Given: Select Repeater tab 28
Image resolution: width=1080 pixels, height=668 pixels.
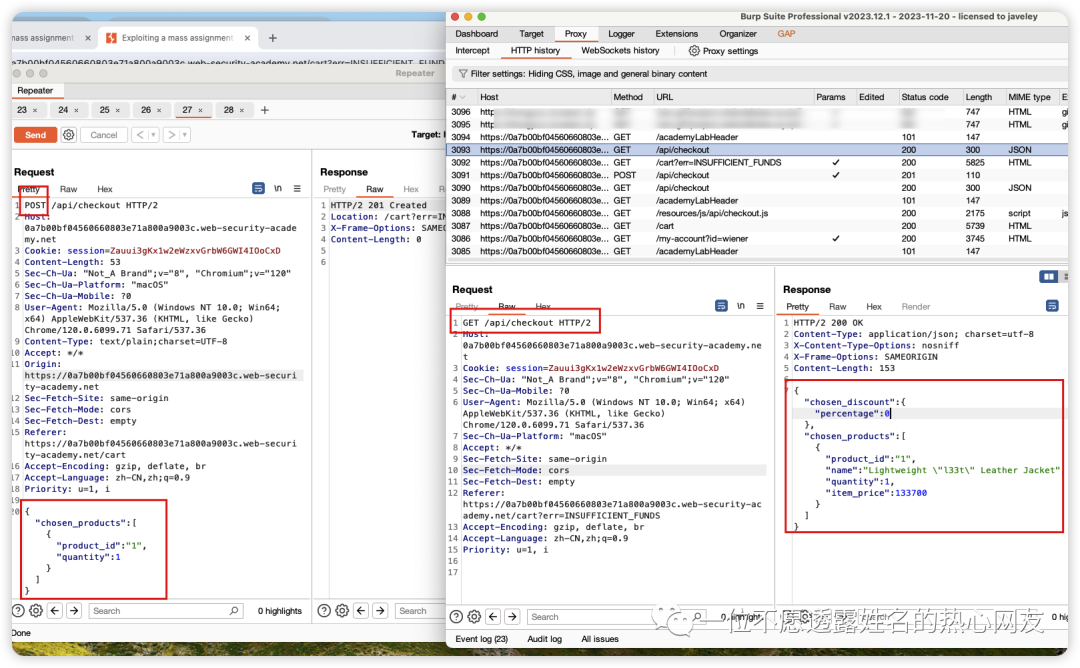Looking at the screenshot, I should coord(229,109).
